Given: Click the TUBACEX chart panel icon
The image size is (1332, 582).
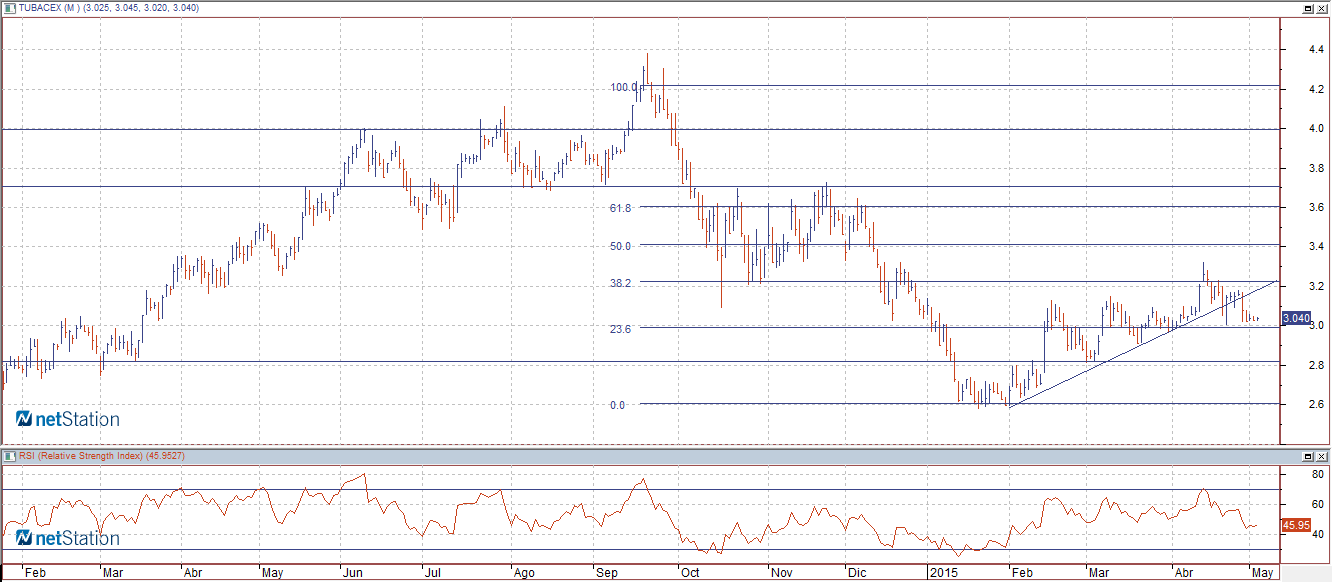Looking at the screenshot, I should coord(10,7).
